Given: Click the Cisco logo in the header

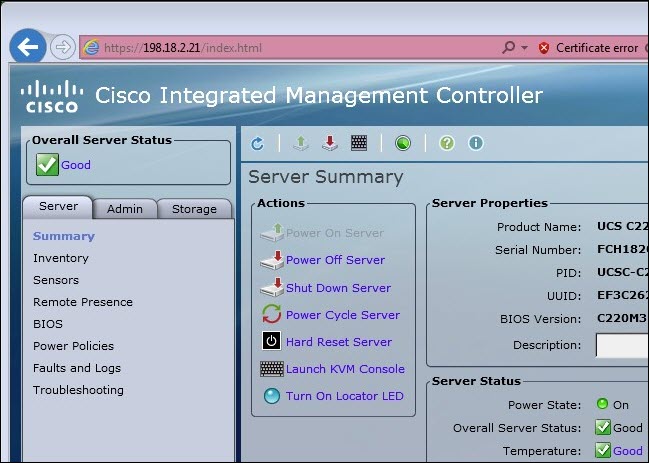Looking at the screenshot, I should (52, 96).
